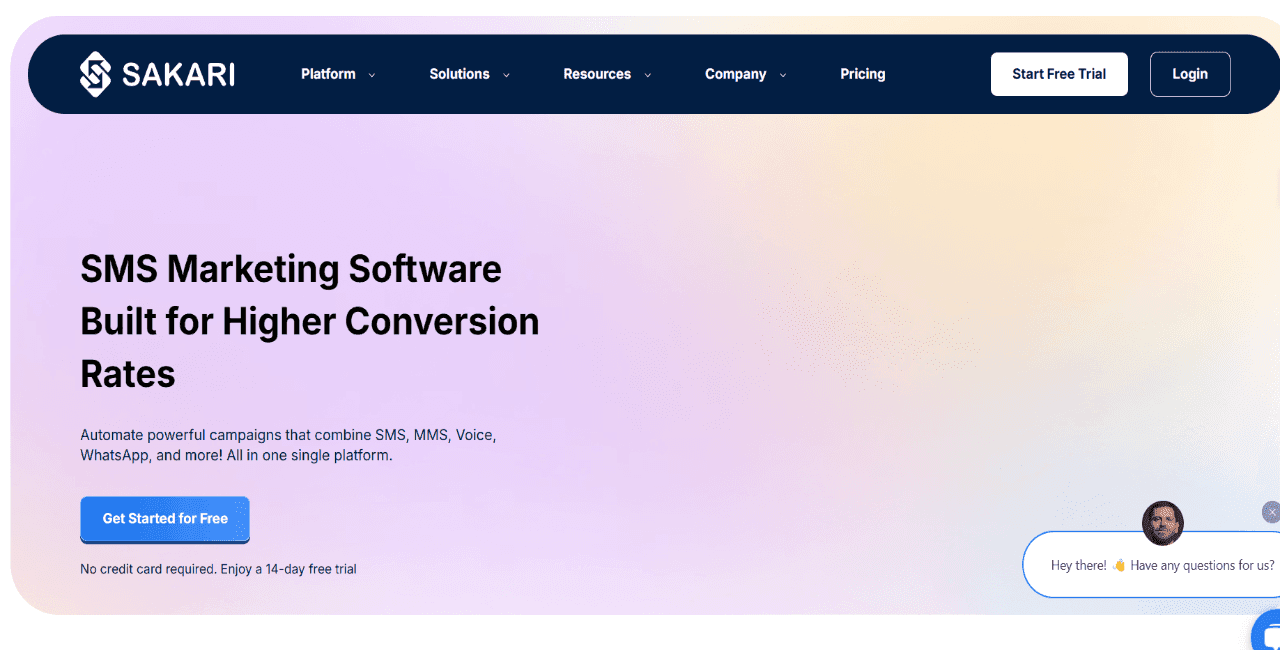The image size is (1280, 650).
Task: Click the Sakari logo icon
Action: click(93, 73)
